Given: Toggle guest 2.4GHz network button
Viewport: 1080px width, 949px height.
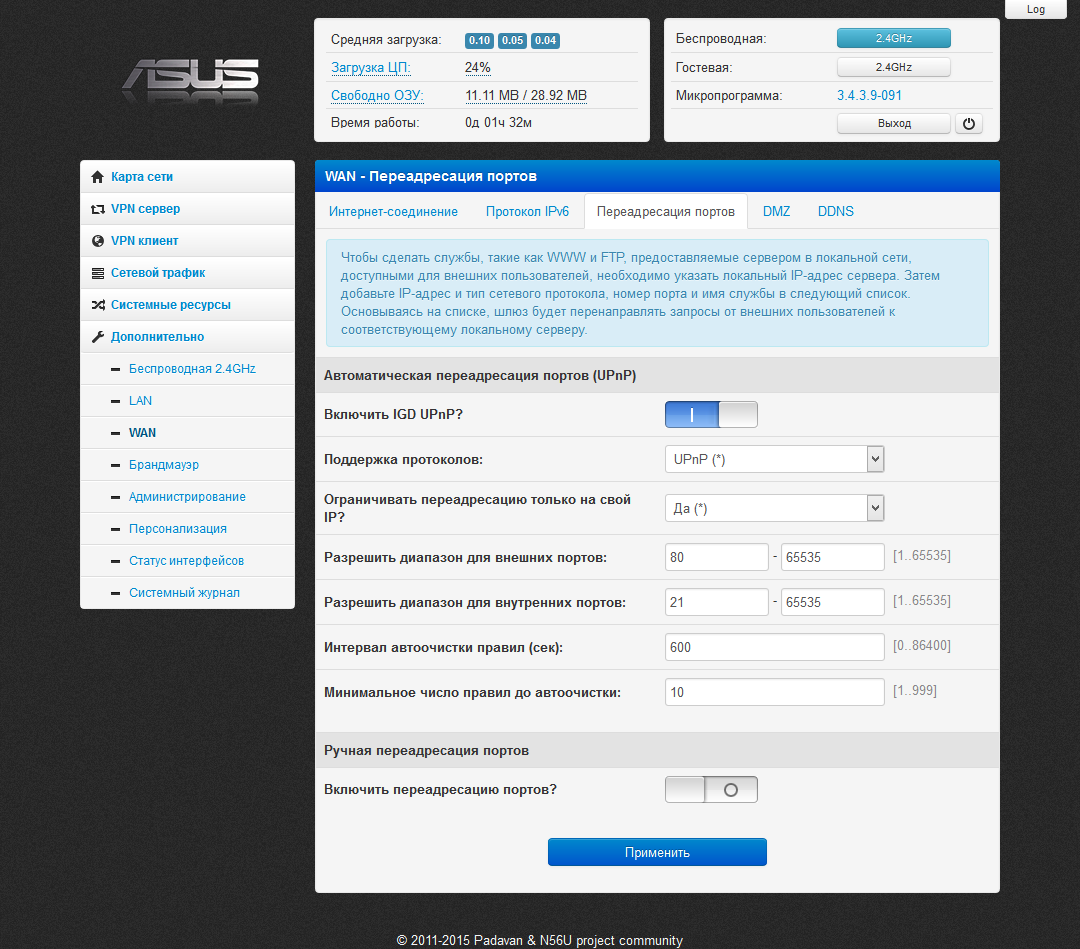Looking at the screenshot, I should pos(893,67).
